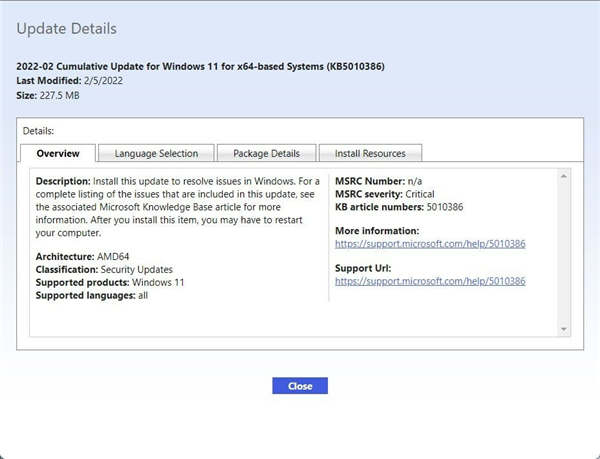Click the Classification Security Updates line
Viewport: 600px width, 459px height.
pos(104,270)
